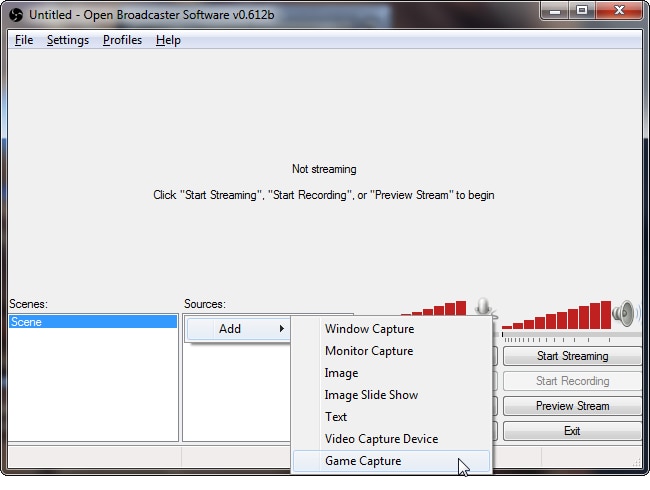Choose Image Slide Show source
650x490 pixels.
coord(391,395)
